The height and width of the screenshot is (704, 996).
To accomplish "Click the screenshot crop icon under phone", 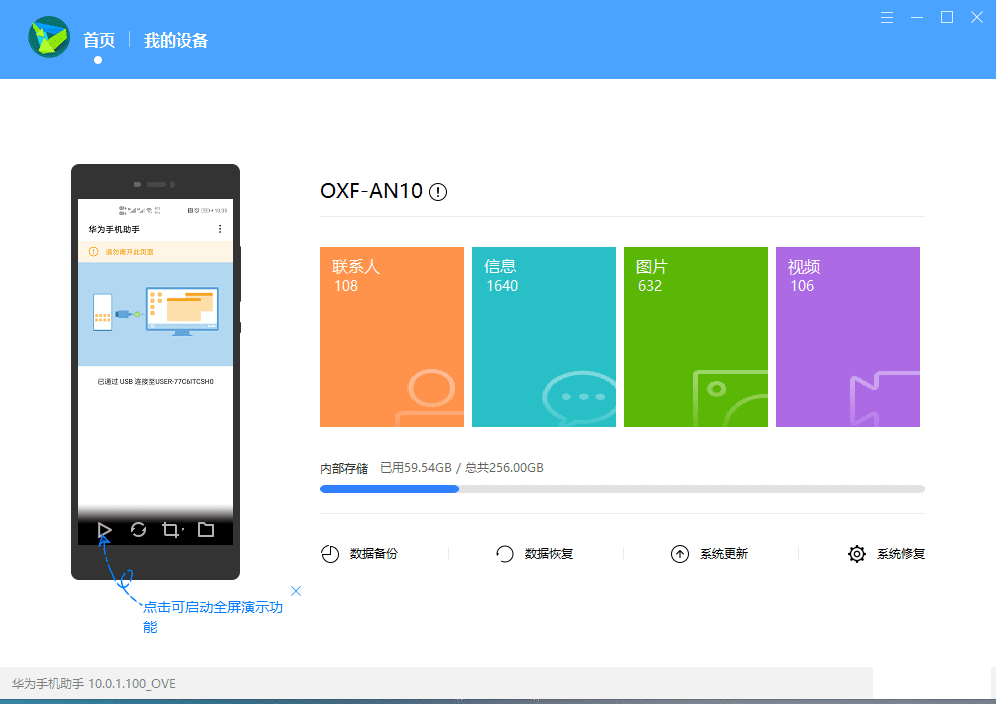I will [x=172, y=530].
